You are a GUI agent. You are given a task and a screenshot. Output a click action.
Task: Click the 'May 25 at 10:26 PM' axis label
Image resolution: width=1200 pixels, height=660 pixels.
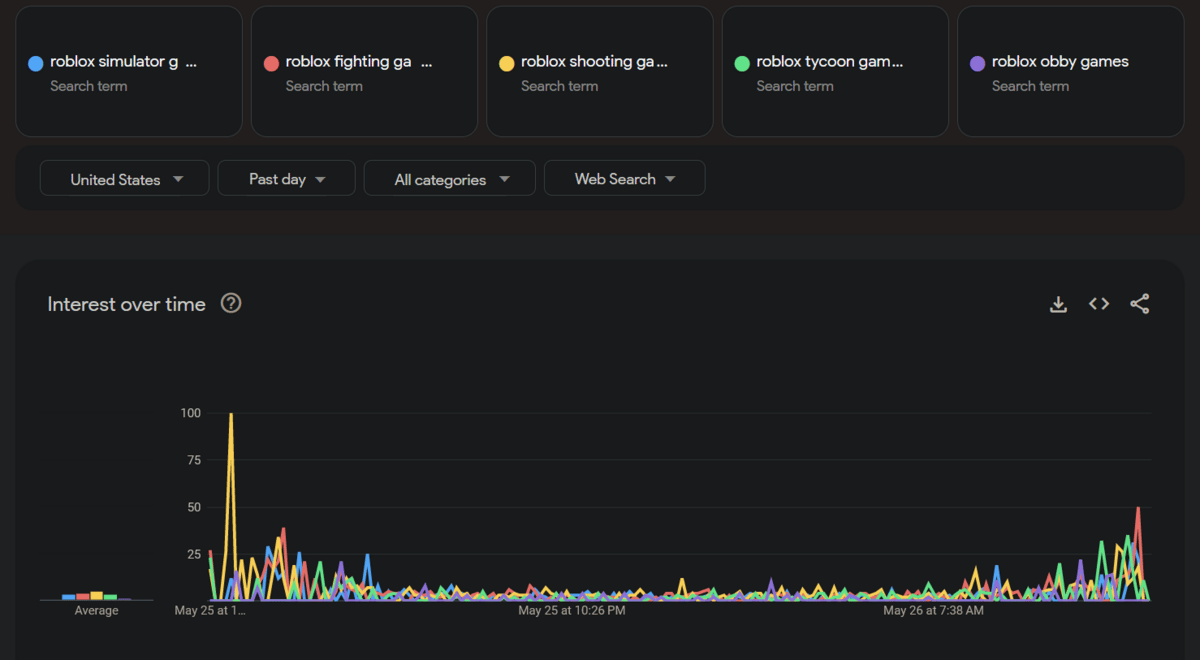click(x=572, y=610)
